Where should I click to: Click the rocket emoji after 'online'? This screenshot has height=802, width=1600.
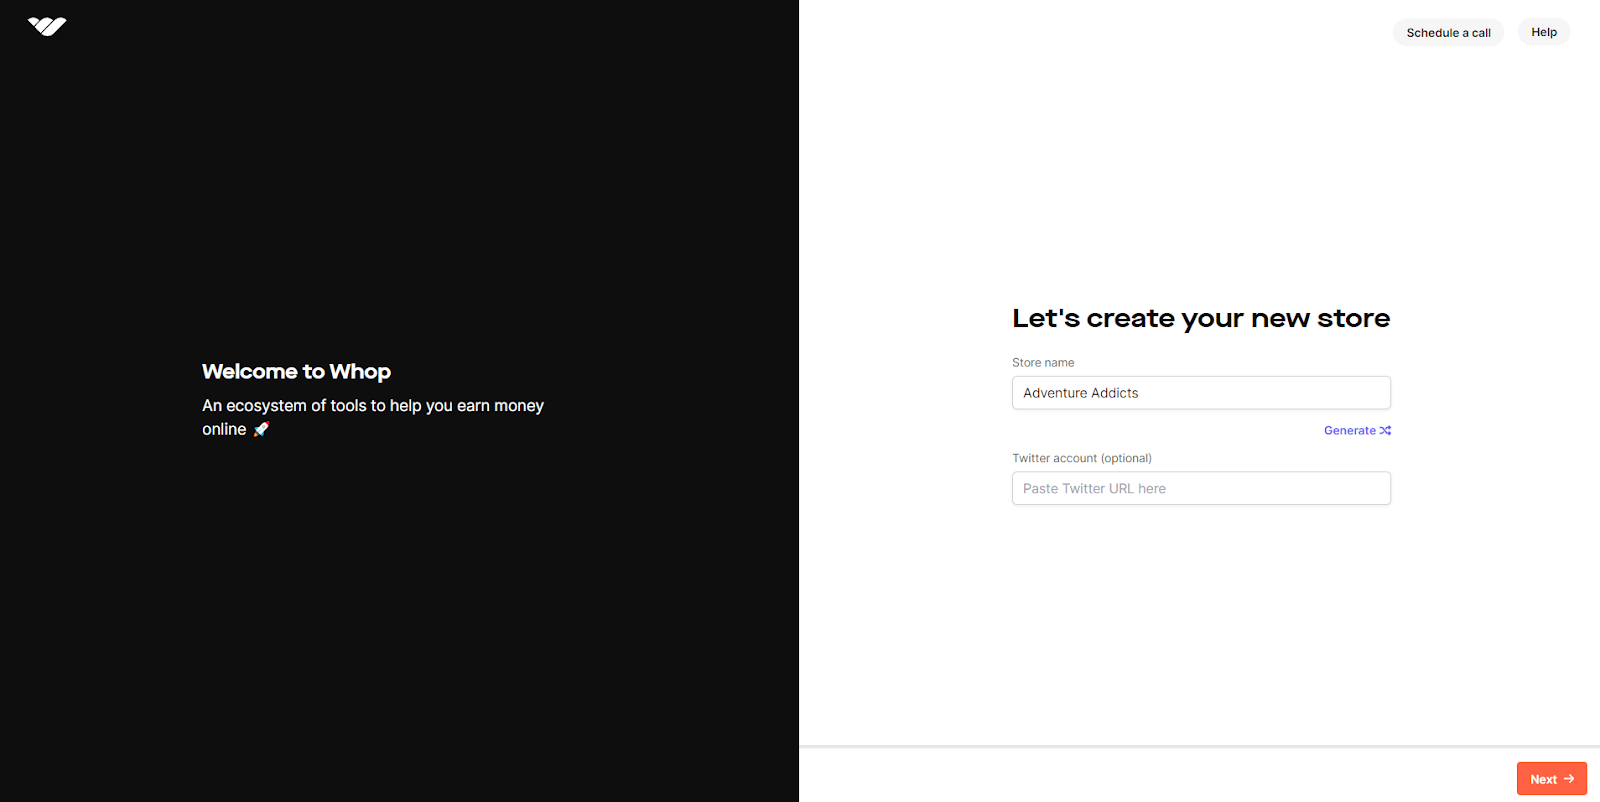coord(261,429)
